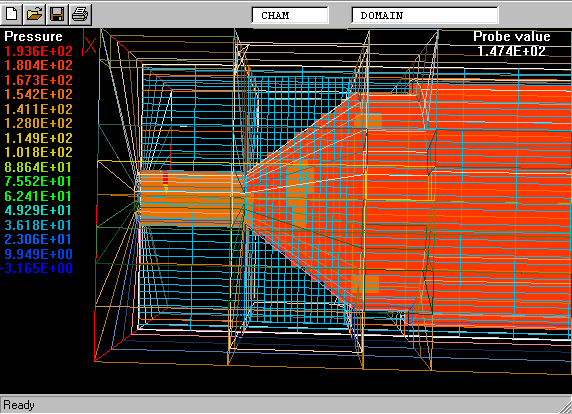Click the 2.306E+01 blue legend entry
572x414 pixels.
[x=39, y=239]
